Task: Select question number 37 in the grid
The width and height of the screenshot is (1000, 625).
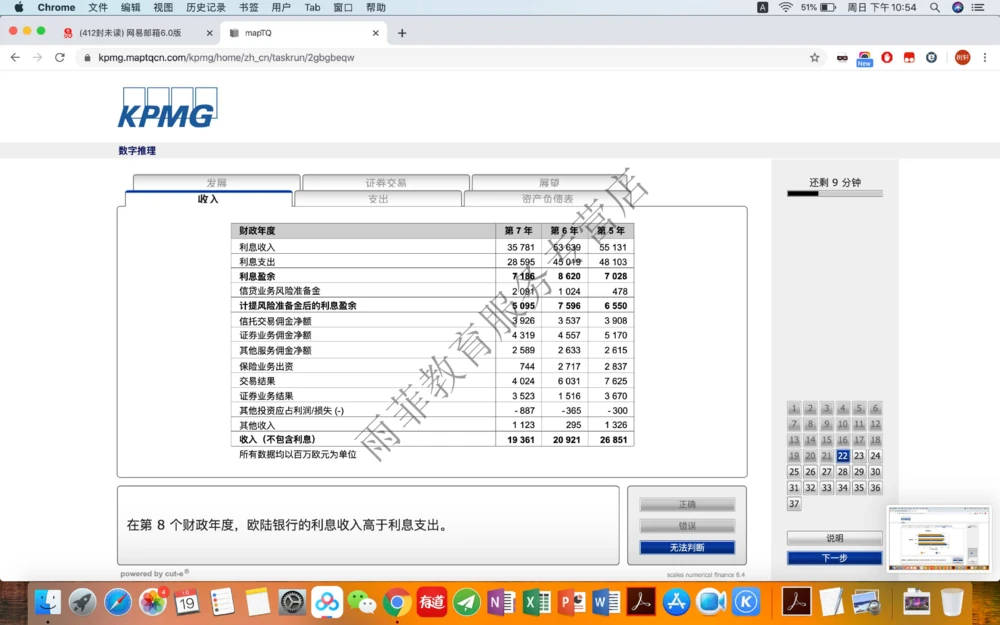Action: pyautogui.click(x=793, y=504)
